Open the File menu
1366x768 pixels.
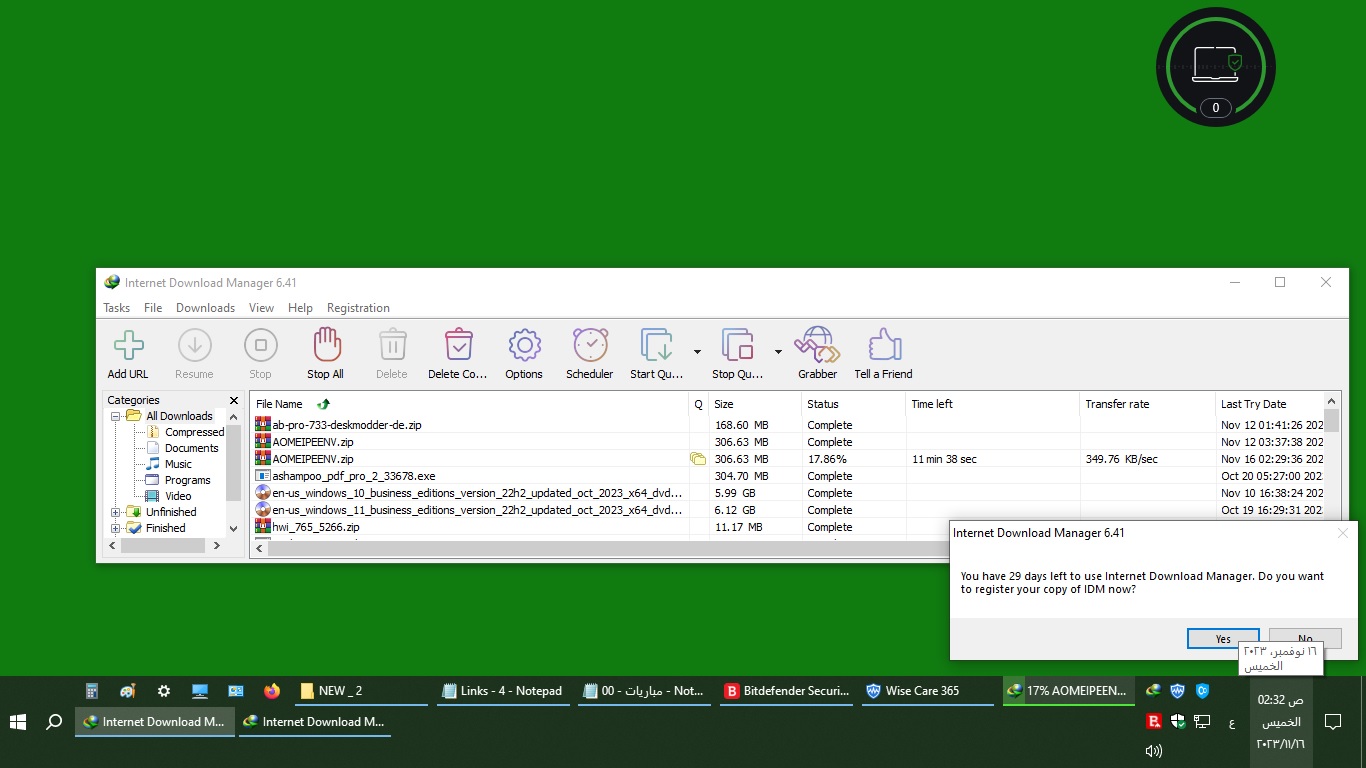coord(153,308)
